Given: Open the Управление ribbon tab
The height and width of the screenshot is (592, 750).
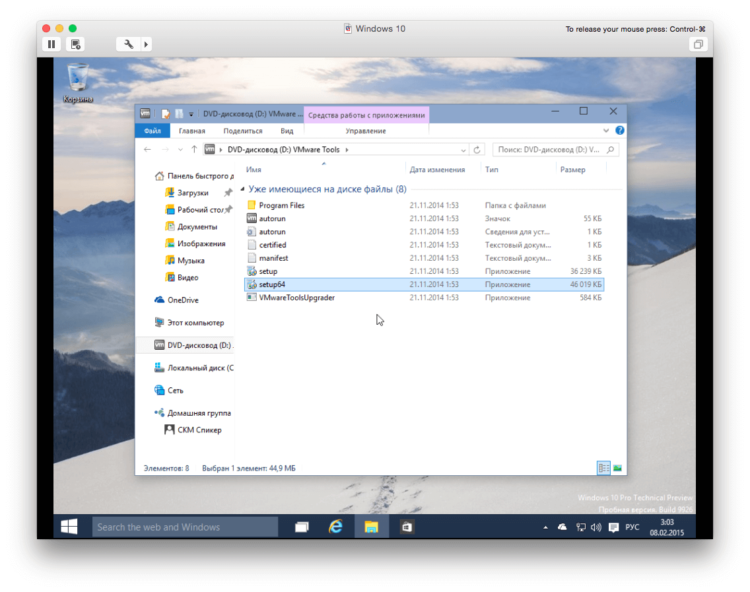Looking at the screenshot, I should pyautogui.click(x=365, y=131).
